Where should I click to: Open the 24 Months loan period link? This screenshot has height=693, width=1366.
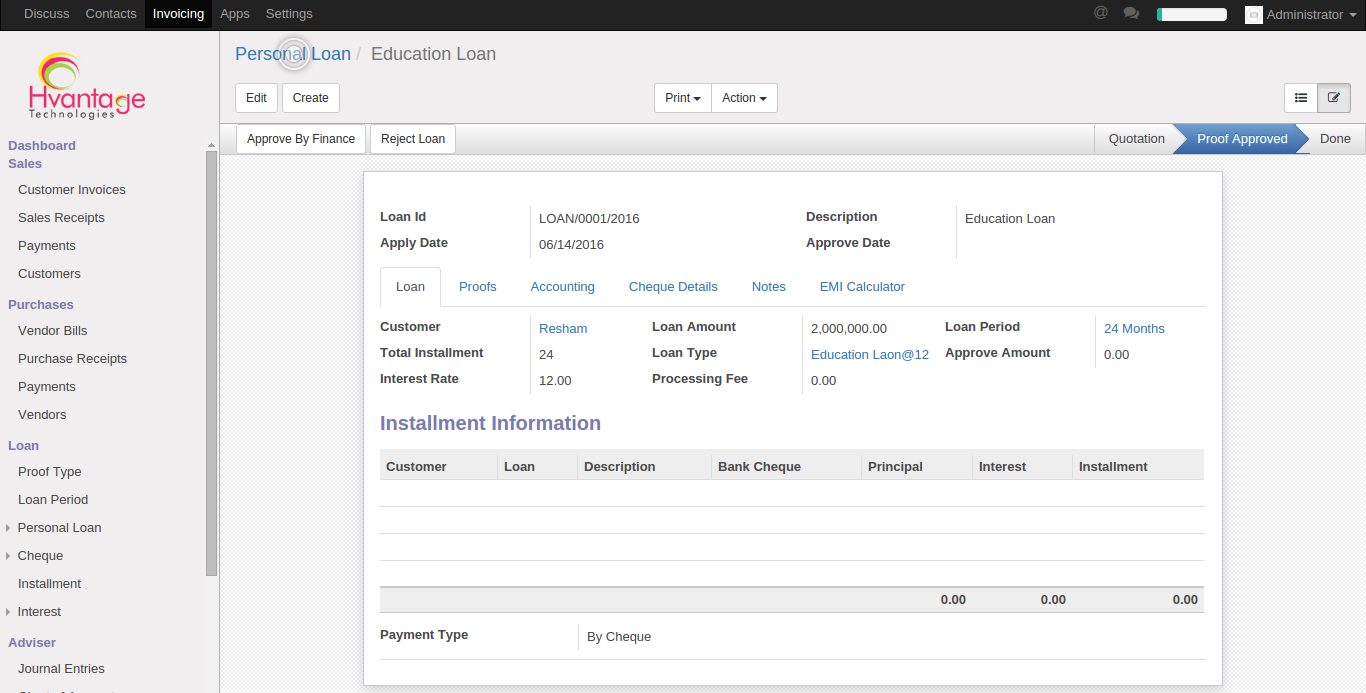1134,329
